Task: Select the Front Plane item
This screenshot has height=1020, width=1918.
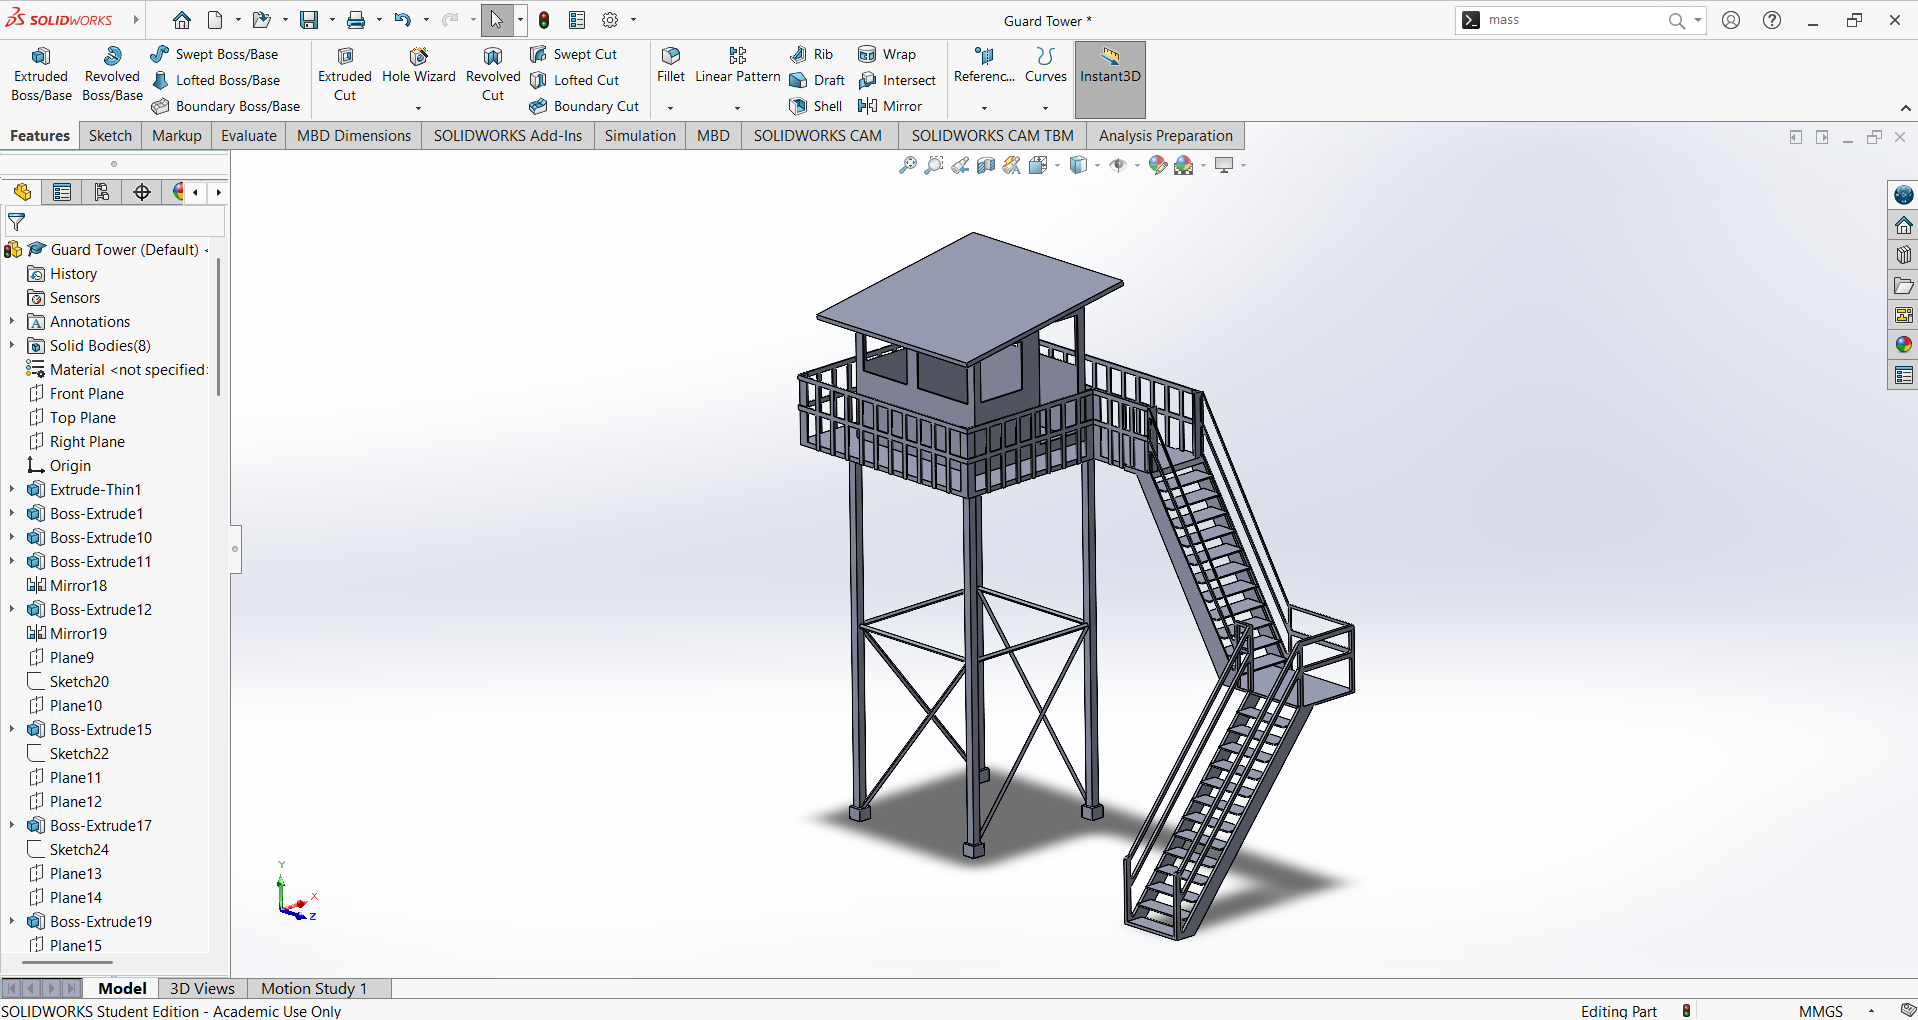Action: [87, 394]
